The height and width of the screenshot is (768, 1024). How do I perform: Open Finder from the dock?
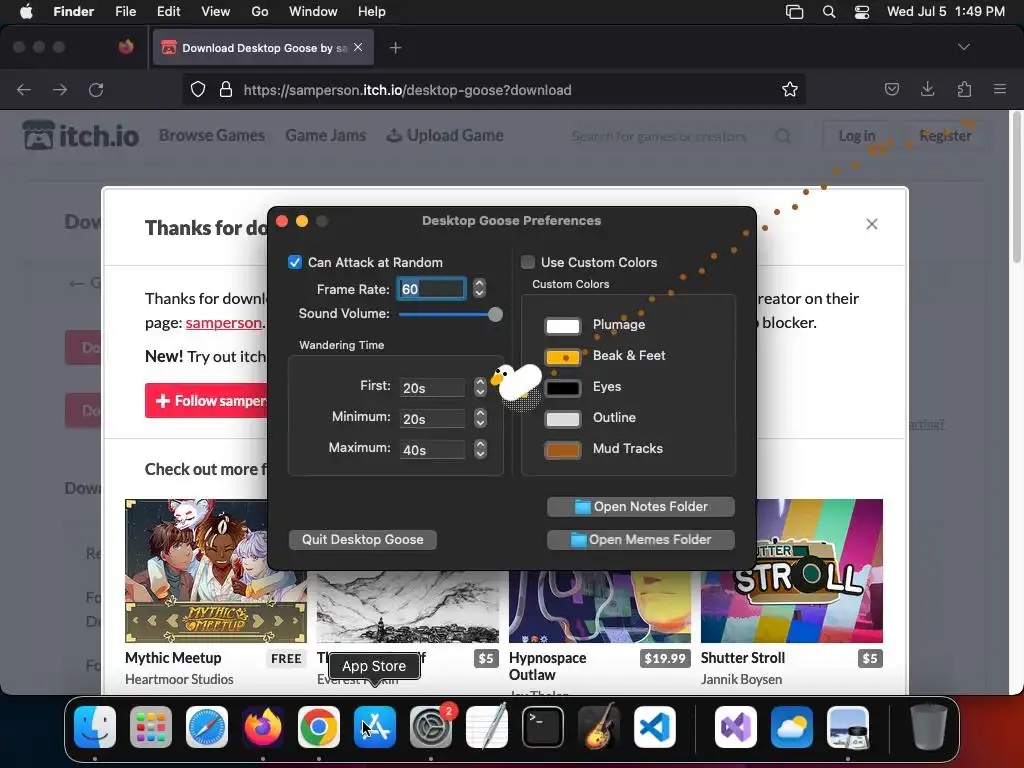coord(95,727)
